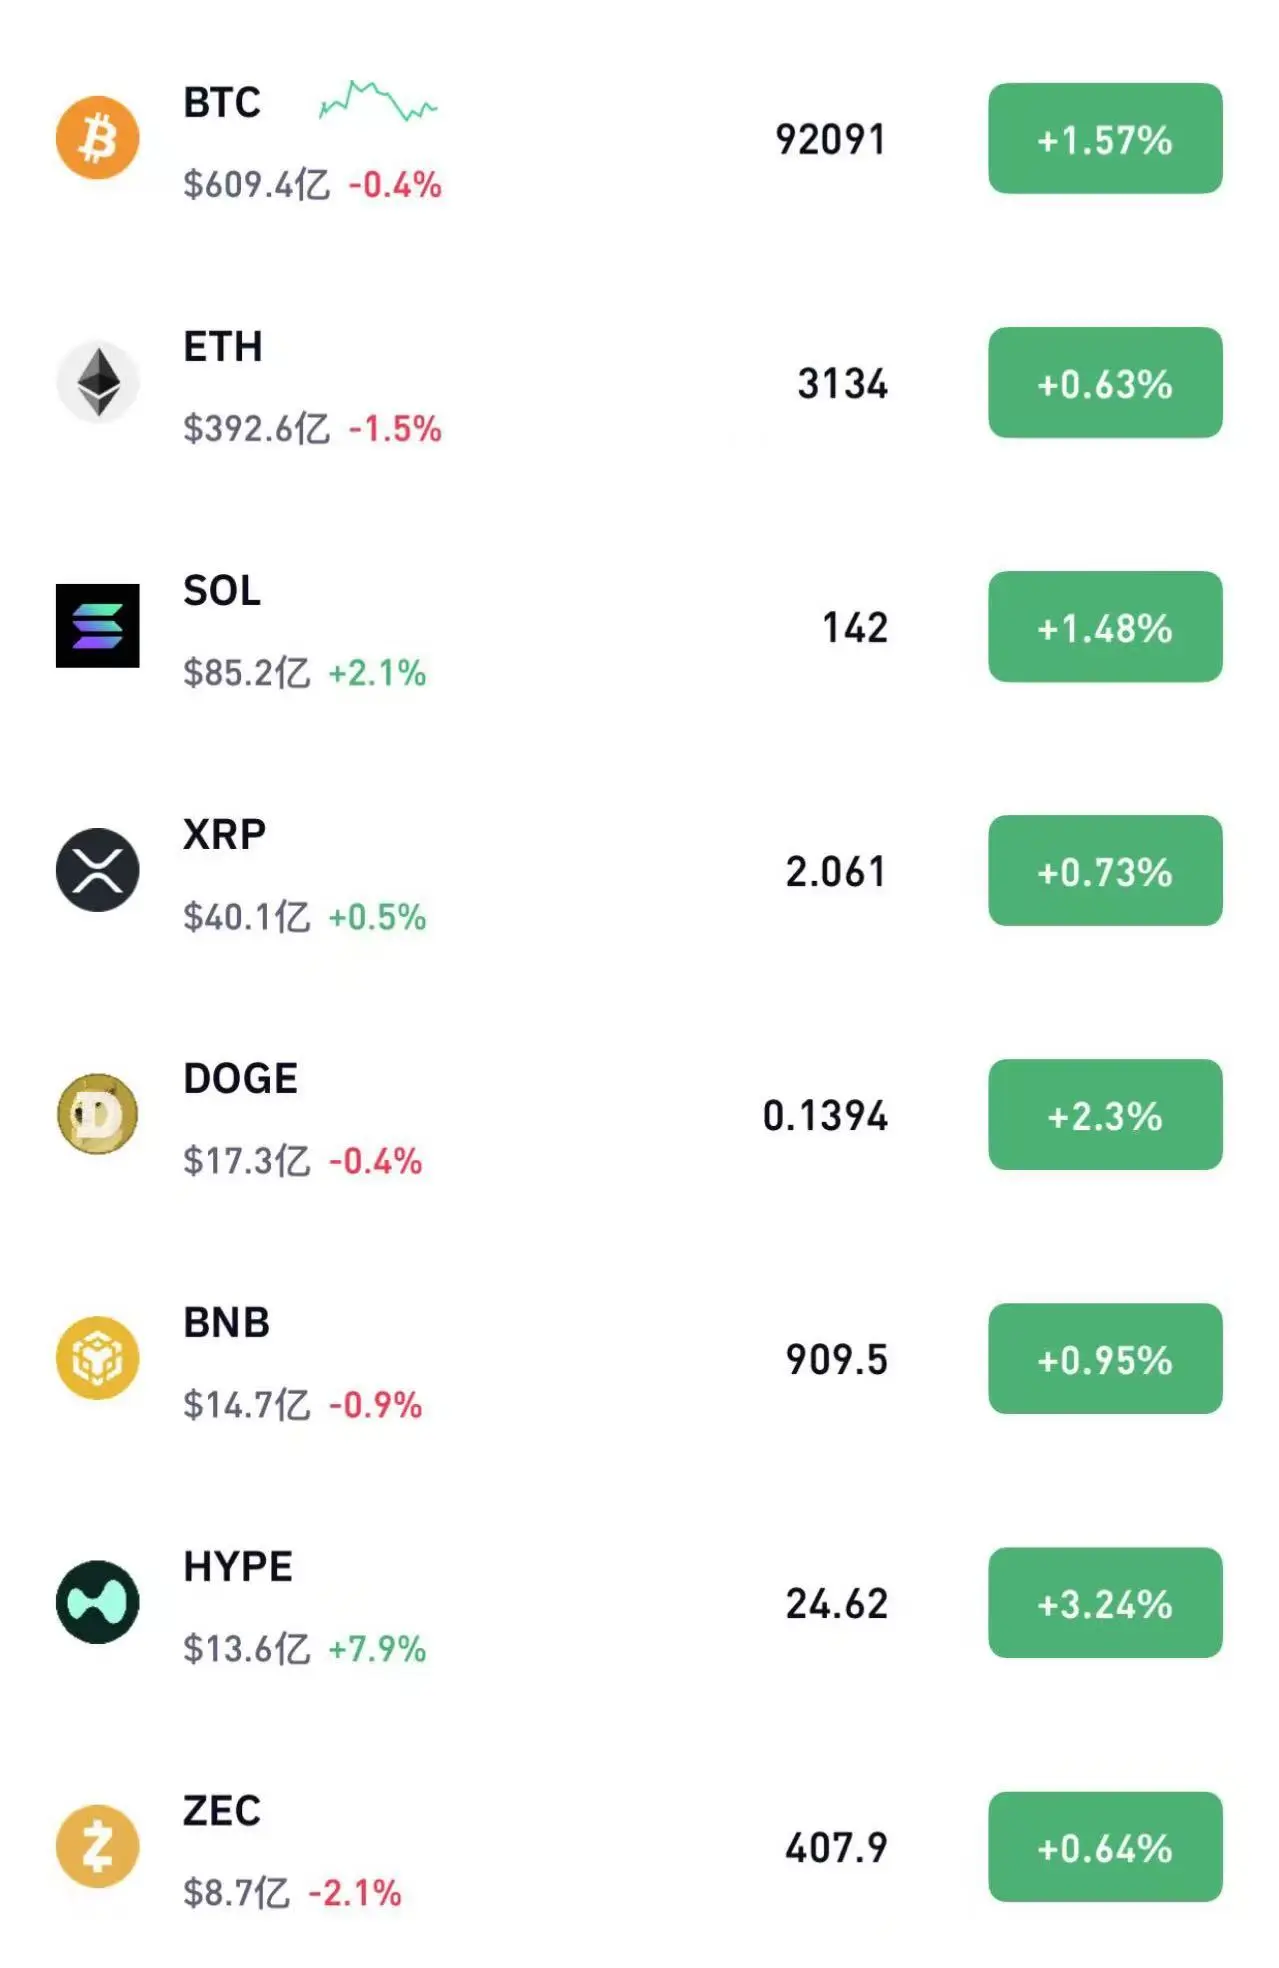Click the SOL +1.48% change button

coord(1105,627)
